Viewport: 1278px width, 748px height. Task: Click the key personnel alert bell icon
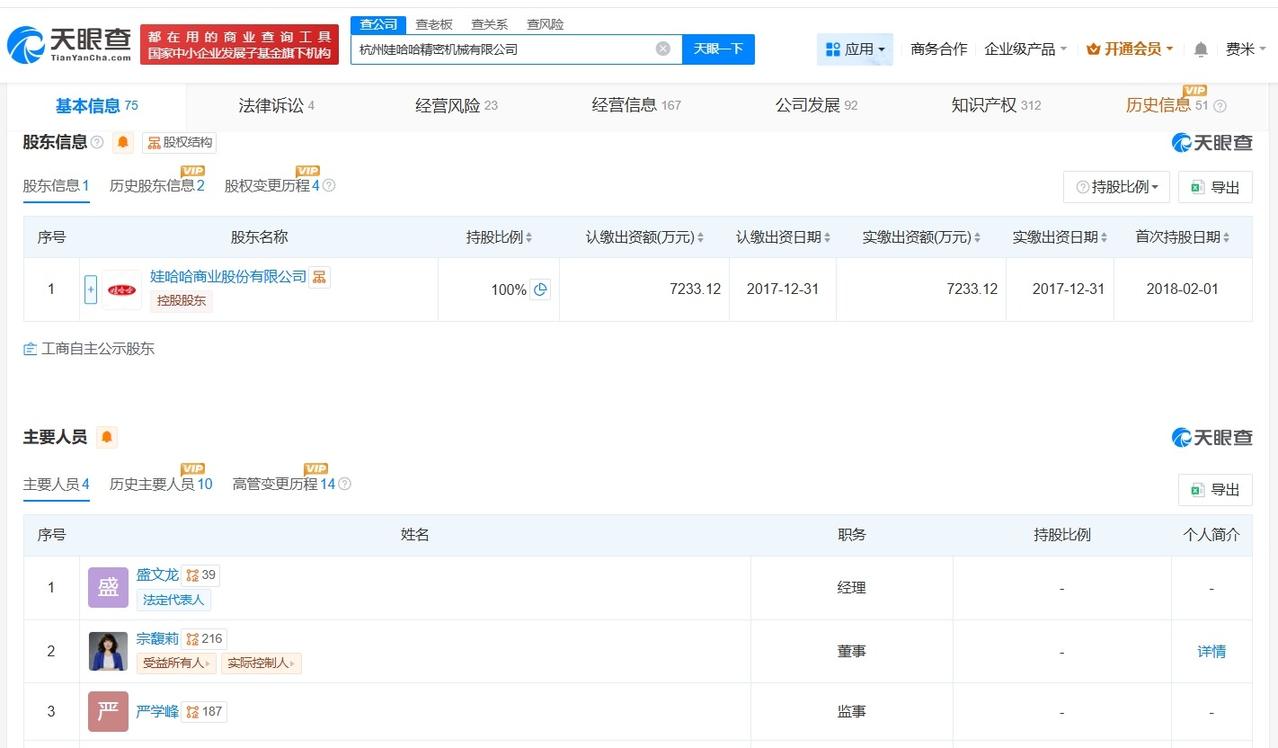coord(107,438)
